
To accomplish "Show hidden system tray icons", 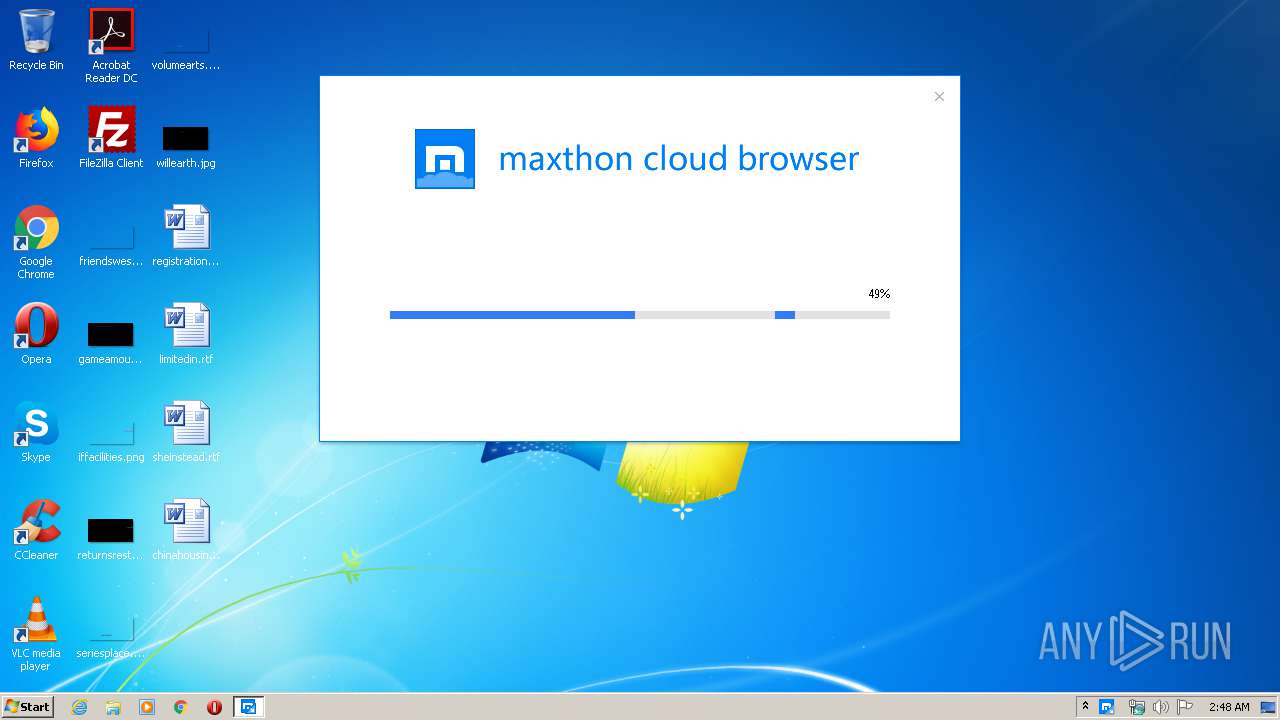I will tap(1086, 707).
